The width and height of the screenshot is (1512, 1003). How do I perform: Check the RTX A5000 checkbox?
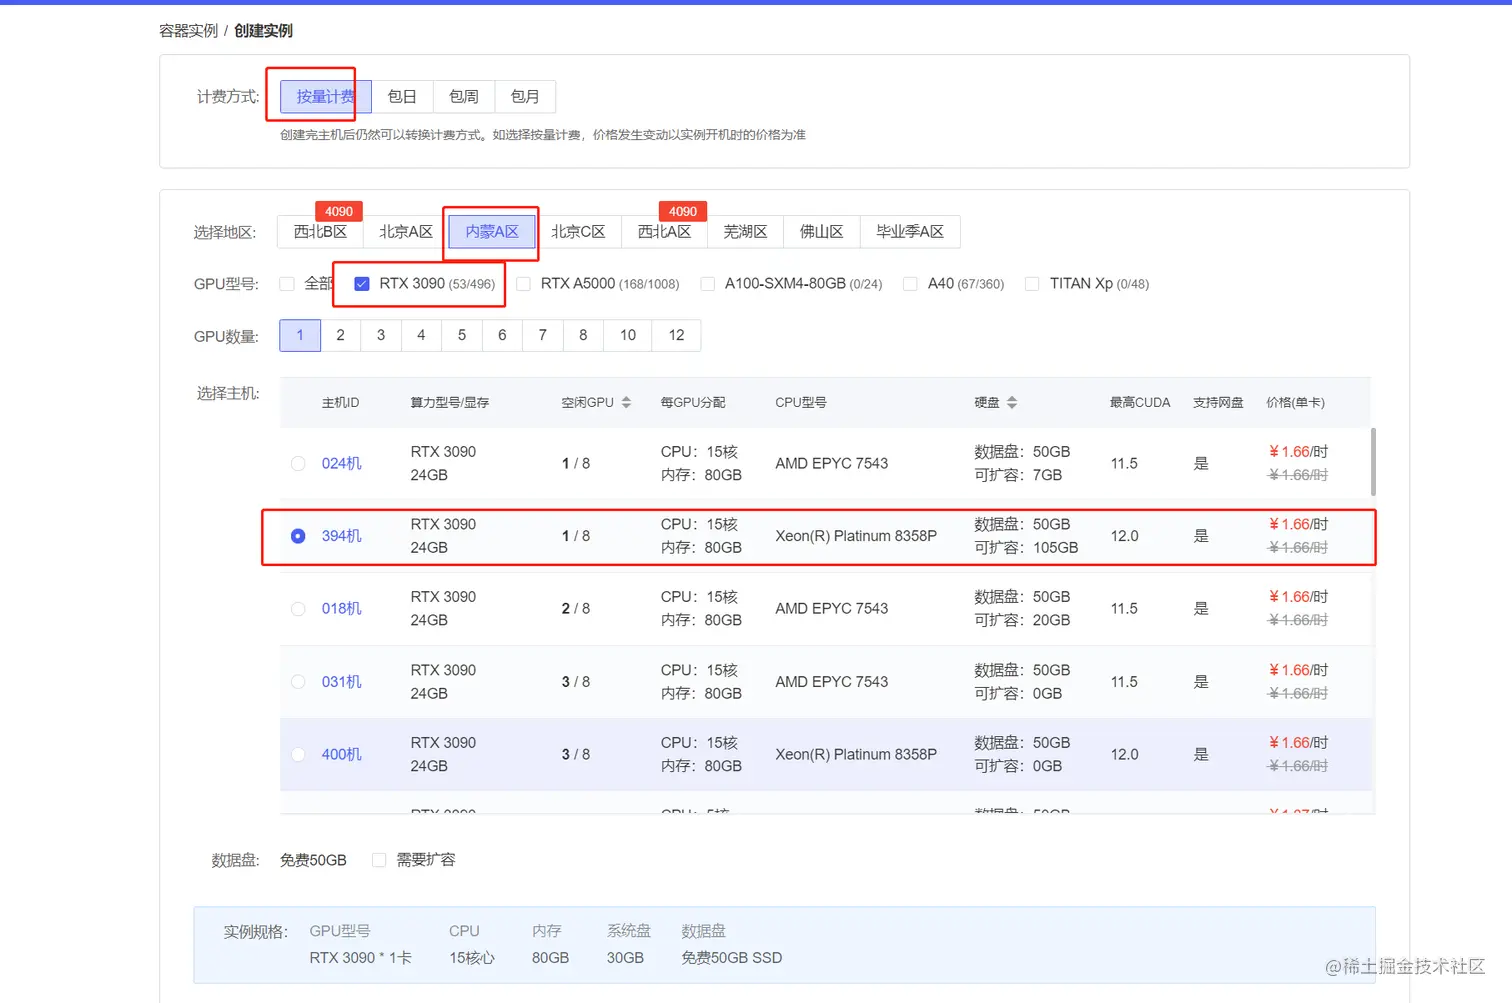523,284
